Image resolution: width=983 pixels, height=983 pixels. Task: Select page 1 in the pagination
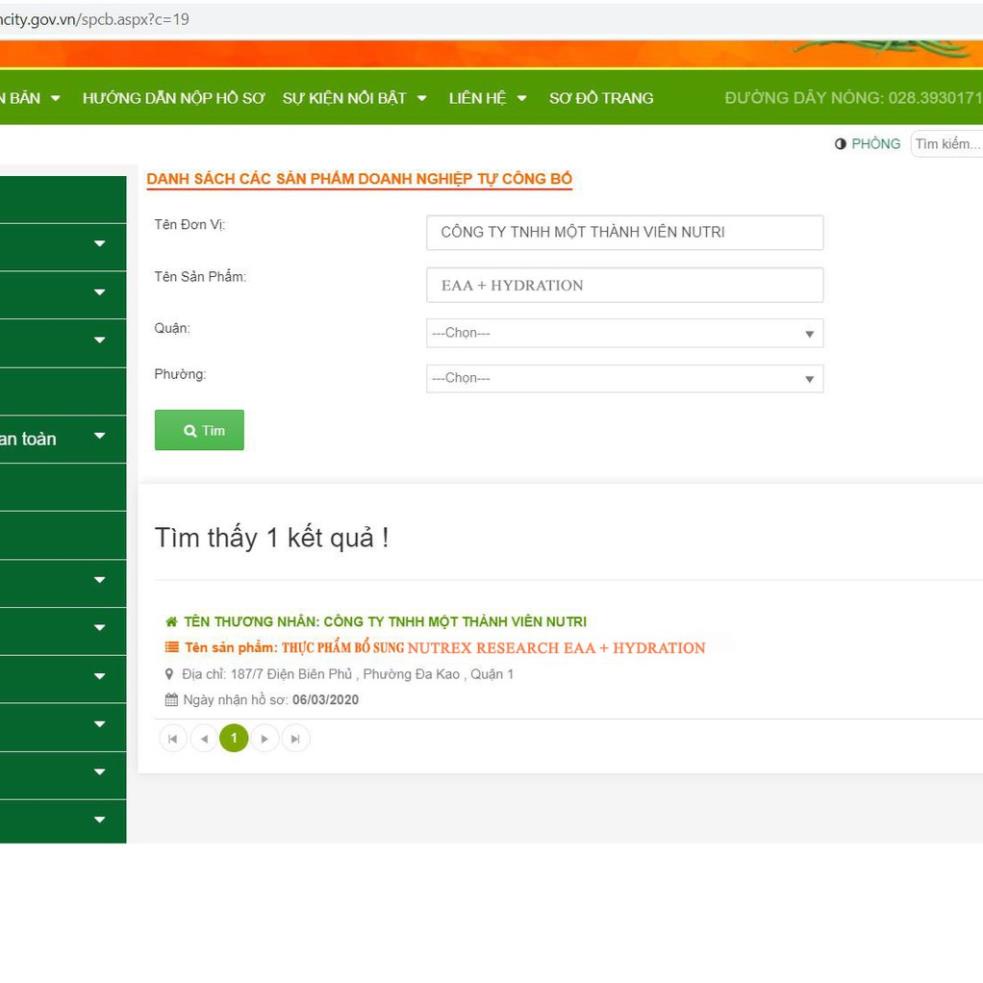(x=234, y=738)
